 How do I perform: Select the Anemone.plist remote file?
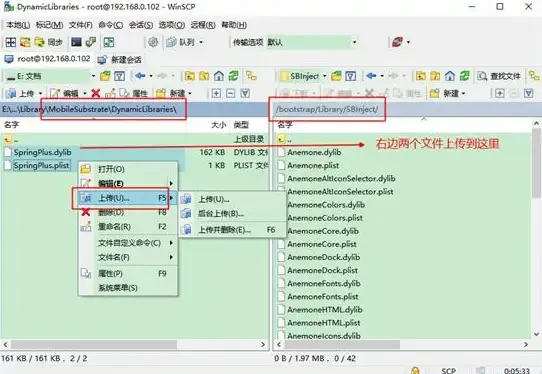(x=313, y=166)
